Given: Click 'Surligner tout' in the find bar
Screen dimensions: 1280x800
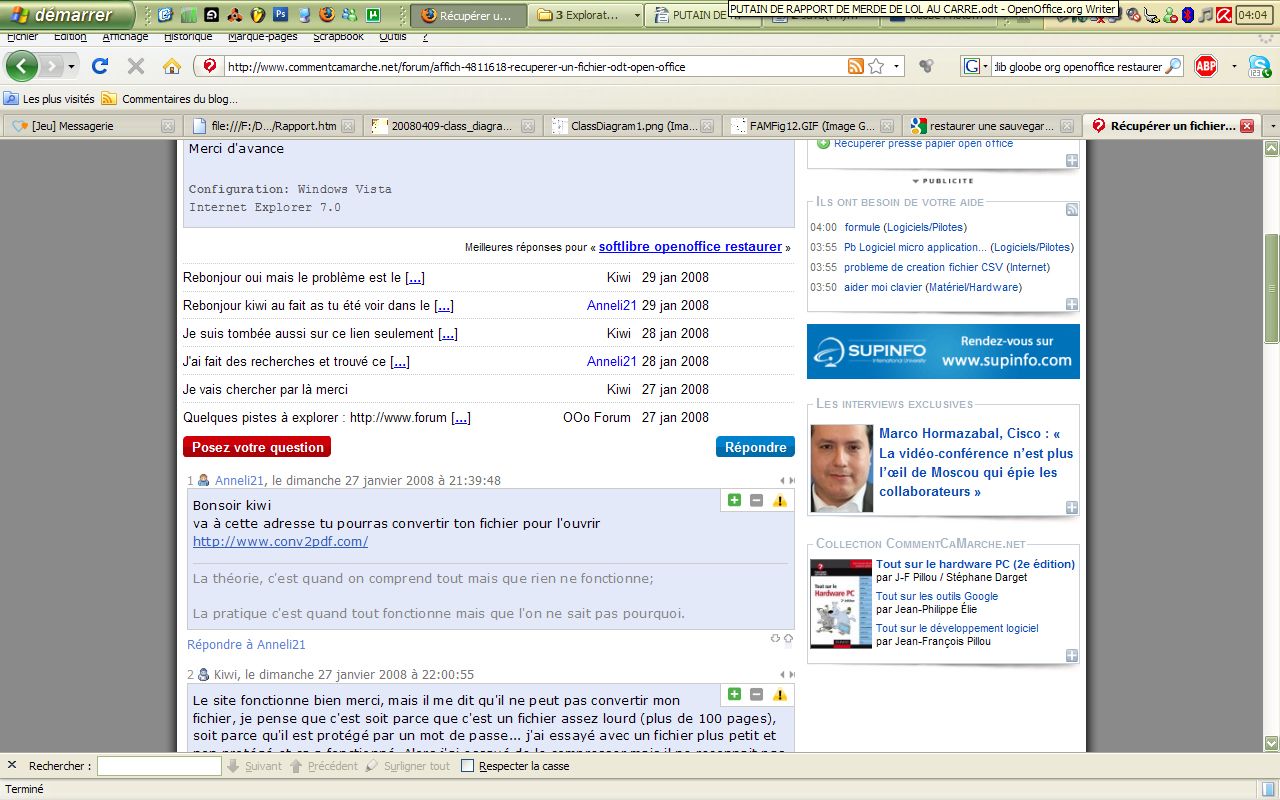Looking at the screenshot, I should 408,766.
